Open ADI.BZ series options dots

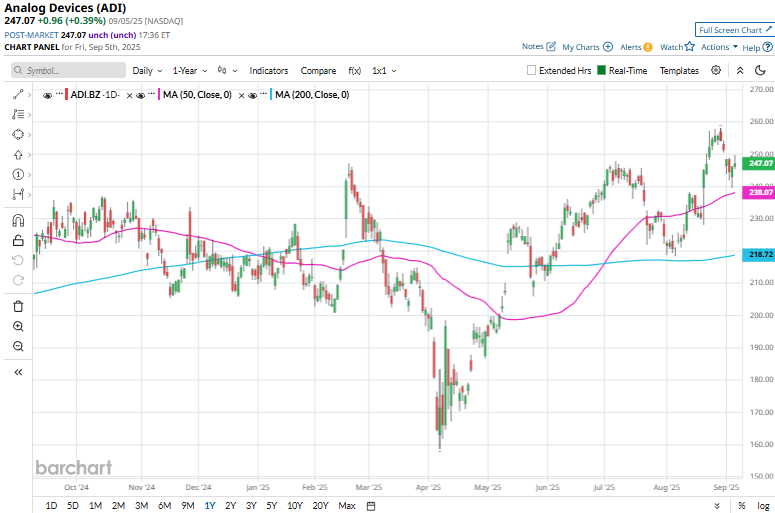tap(59, 94)
